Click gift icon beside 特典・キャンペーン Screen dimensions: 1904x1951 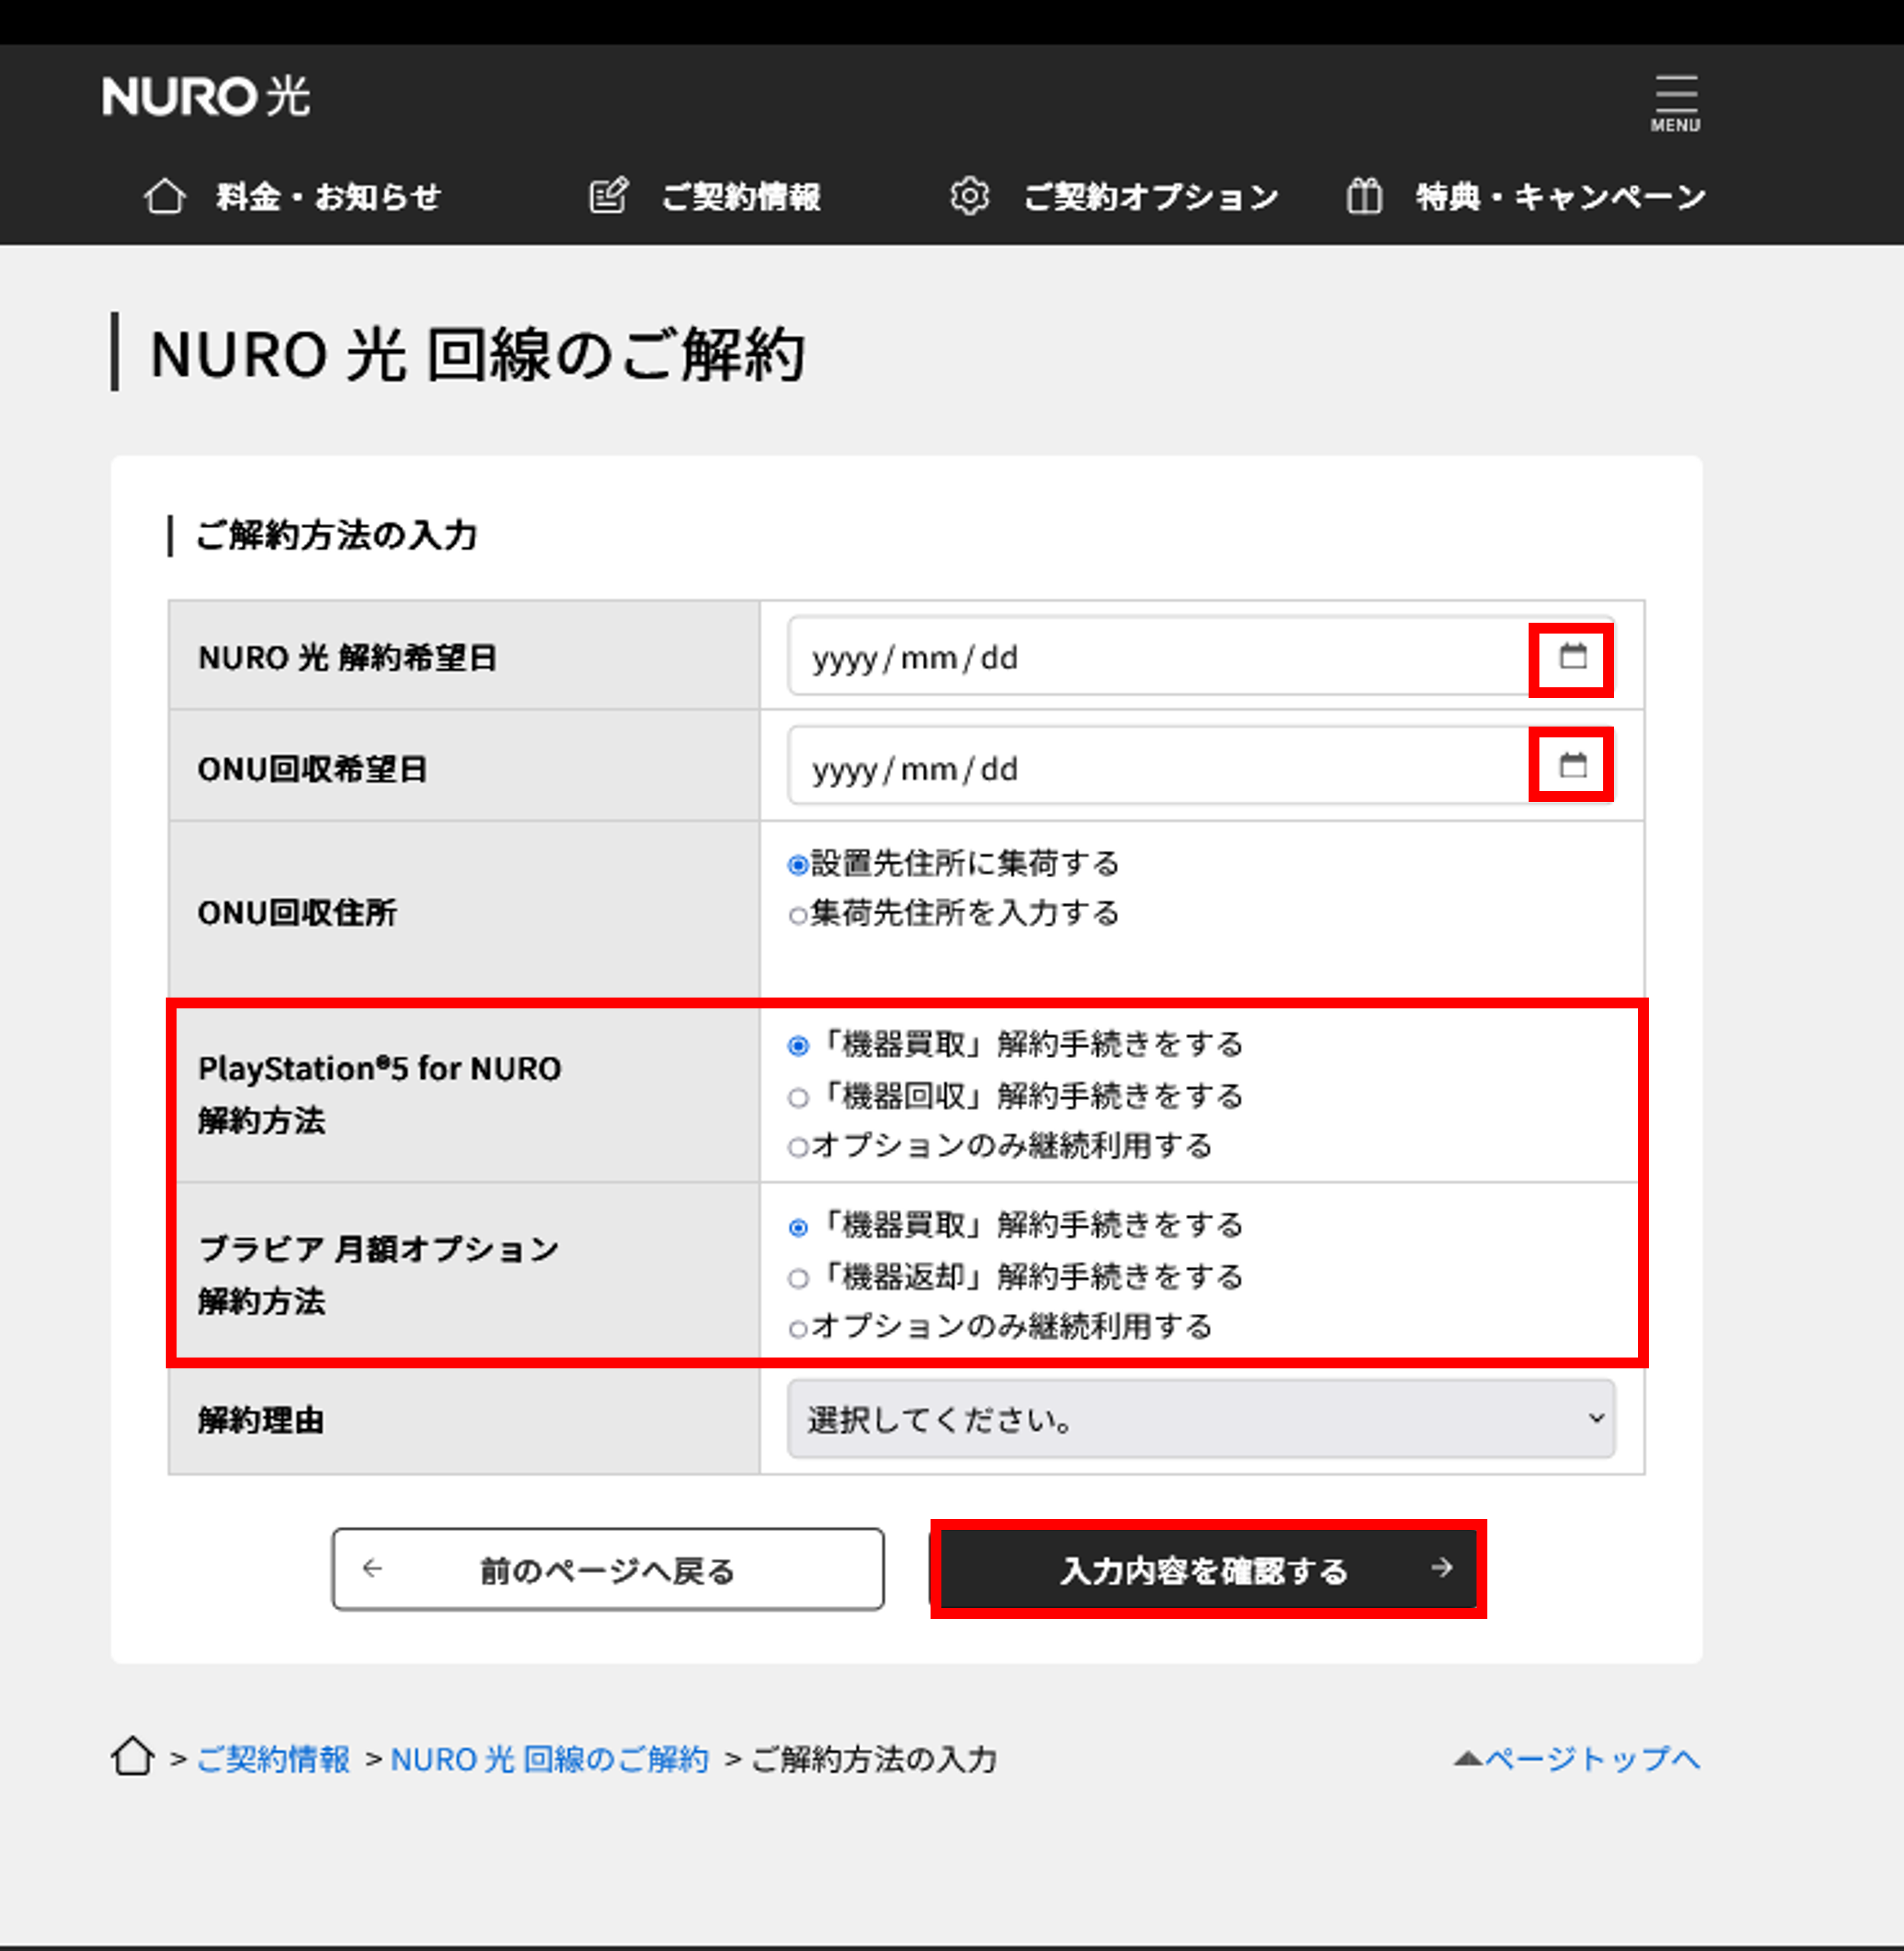pos(1364,196)
